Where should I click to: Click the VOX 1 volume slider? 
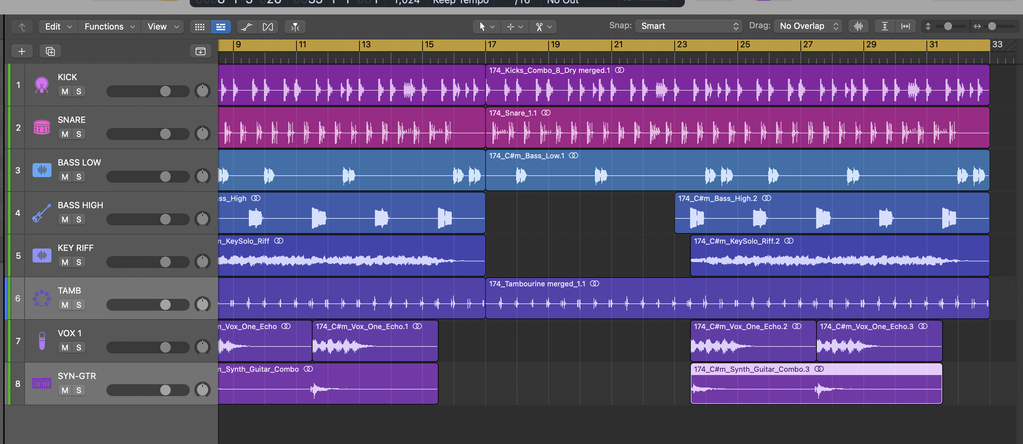[x=148, y=348]
